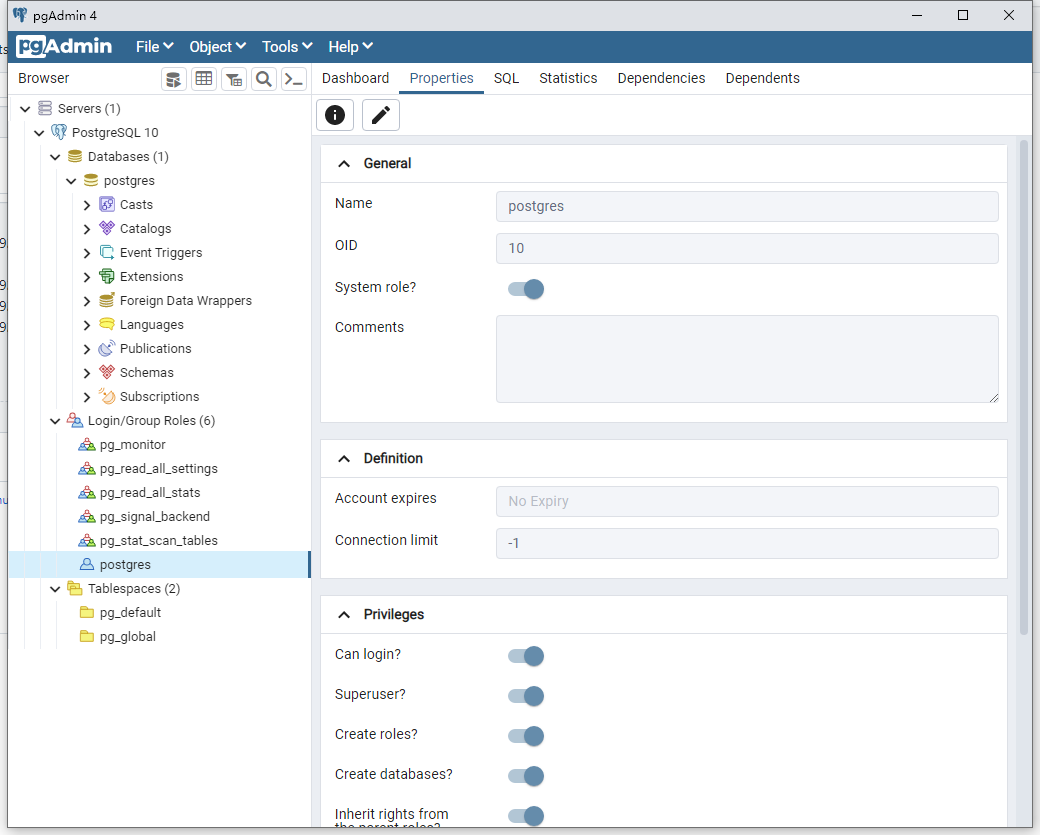1040x835 pixels.
Task: Click the PostgreSQL 10 elephant icon
Action: pyautogui.click(x=59, y=132)
